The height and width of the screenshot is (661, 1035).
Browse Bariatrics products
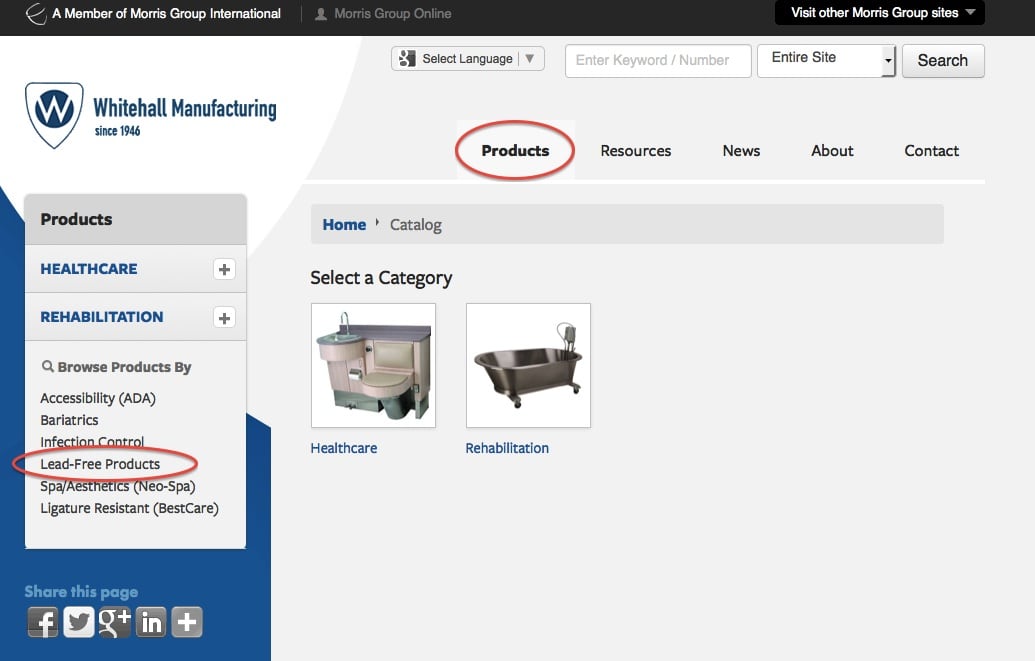[69, 420]
